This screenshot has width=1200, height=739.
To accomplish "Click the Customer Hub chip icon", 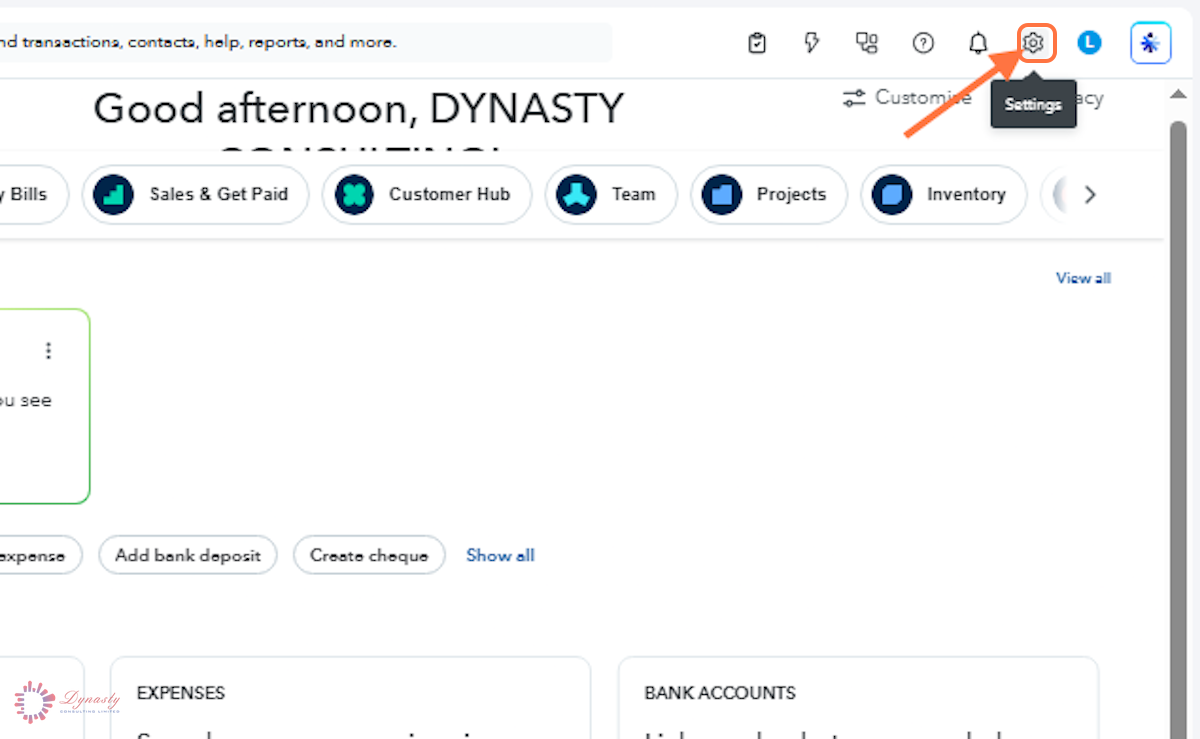I will click(353, 194).
